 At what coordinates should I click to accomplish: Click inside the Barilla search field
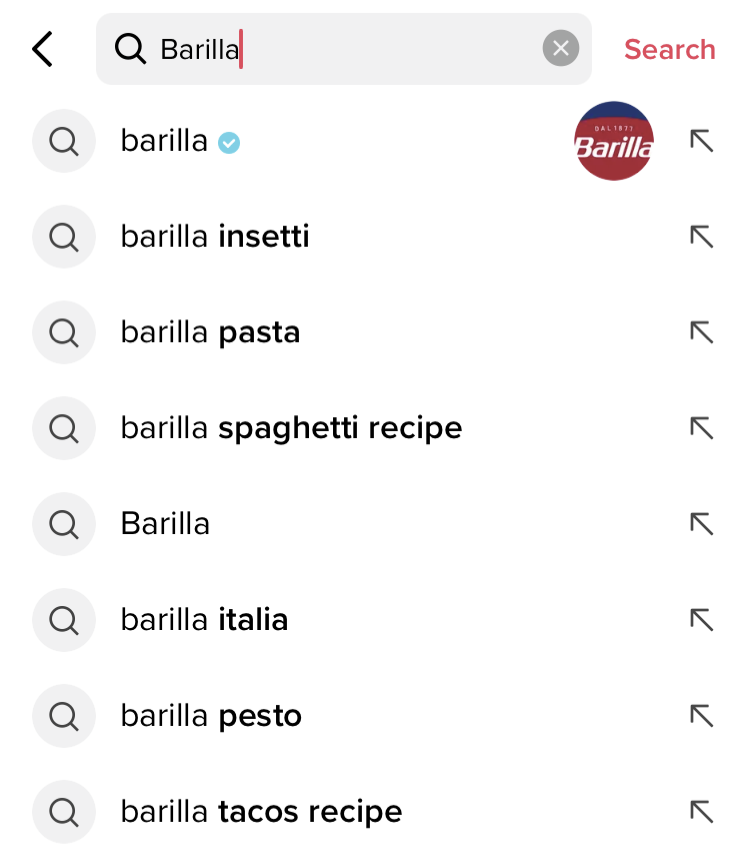tap(340, 49)
